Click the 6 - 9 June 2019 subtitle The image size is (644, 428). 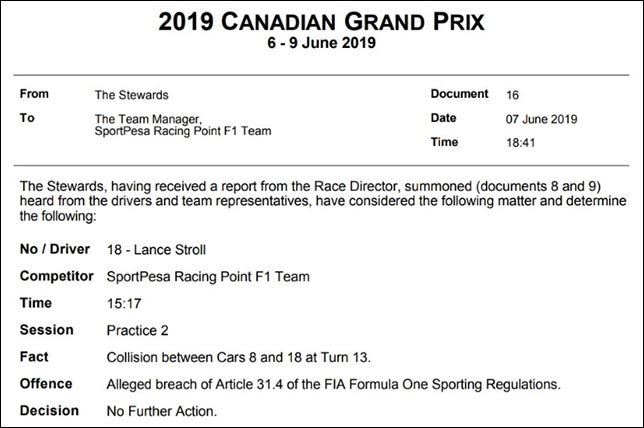[x=322, y=46]
